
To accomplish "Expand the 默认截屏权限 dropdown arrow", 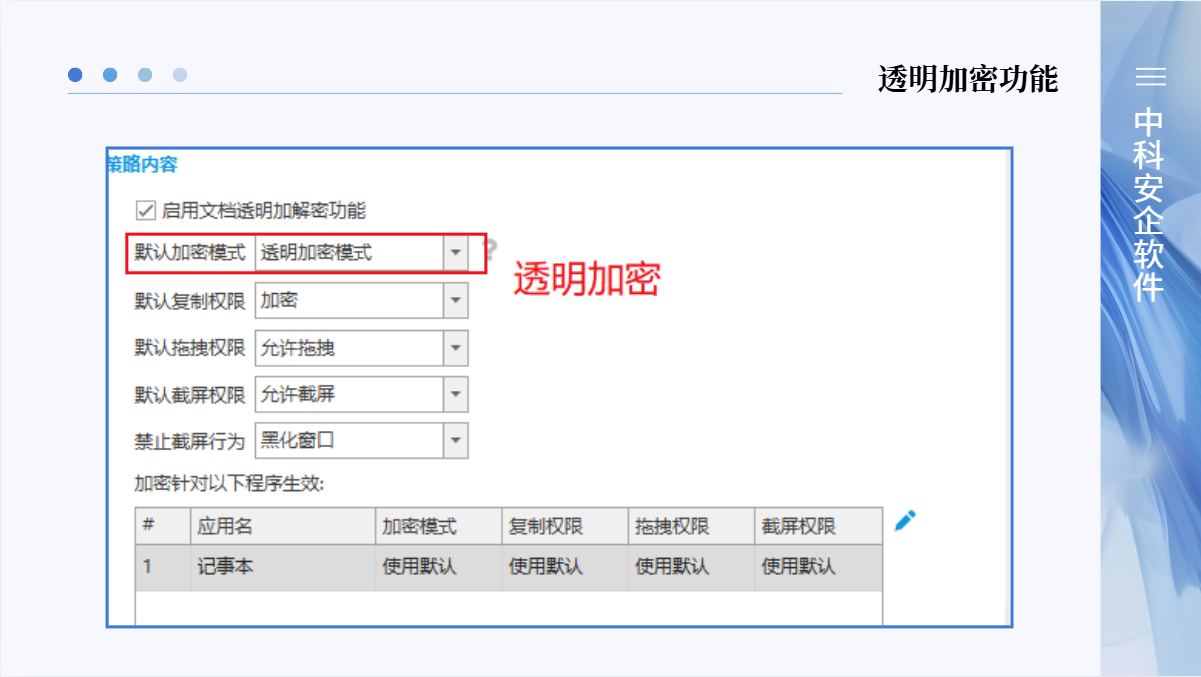I will [456, 395].
